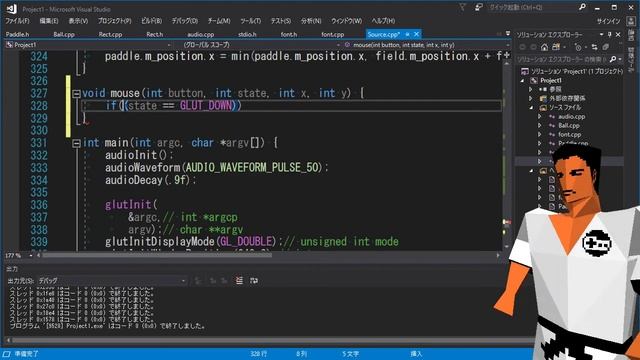Viewport: 640px width, 360px height.
Task: Collapse the ソース ファイル folder
Action: coord(531,107)
